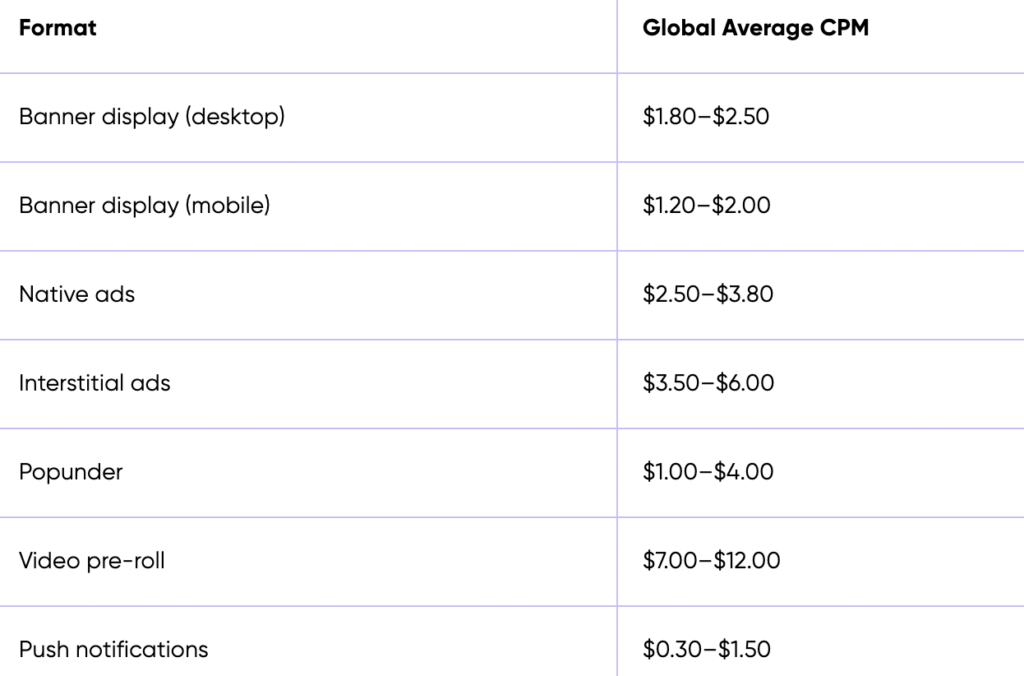
Task: Select the Banner display (desktop) cell
Action: click(x=152, y=117)
